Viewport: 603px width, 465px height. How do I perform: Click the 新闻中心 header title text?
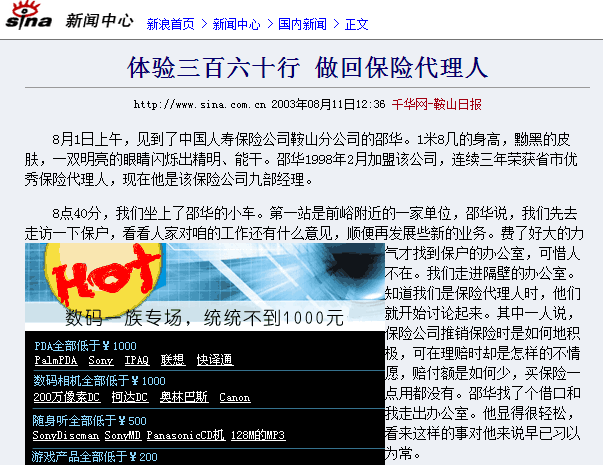[99, 20]
